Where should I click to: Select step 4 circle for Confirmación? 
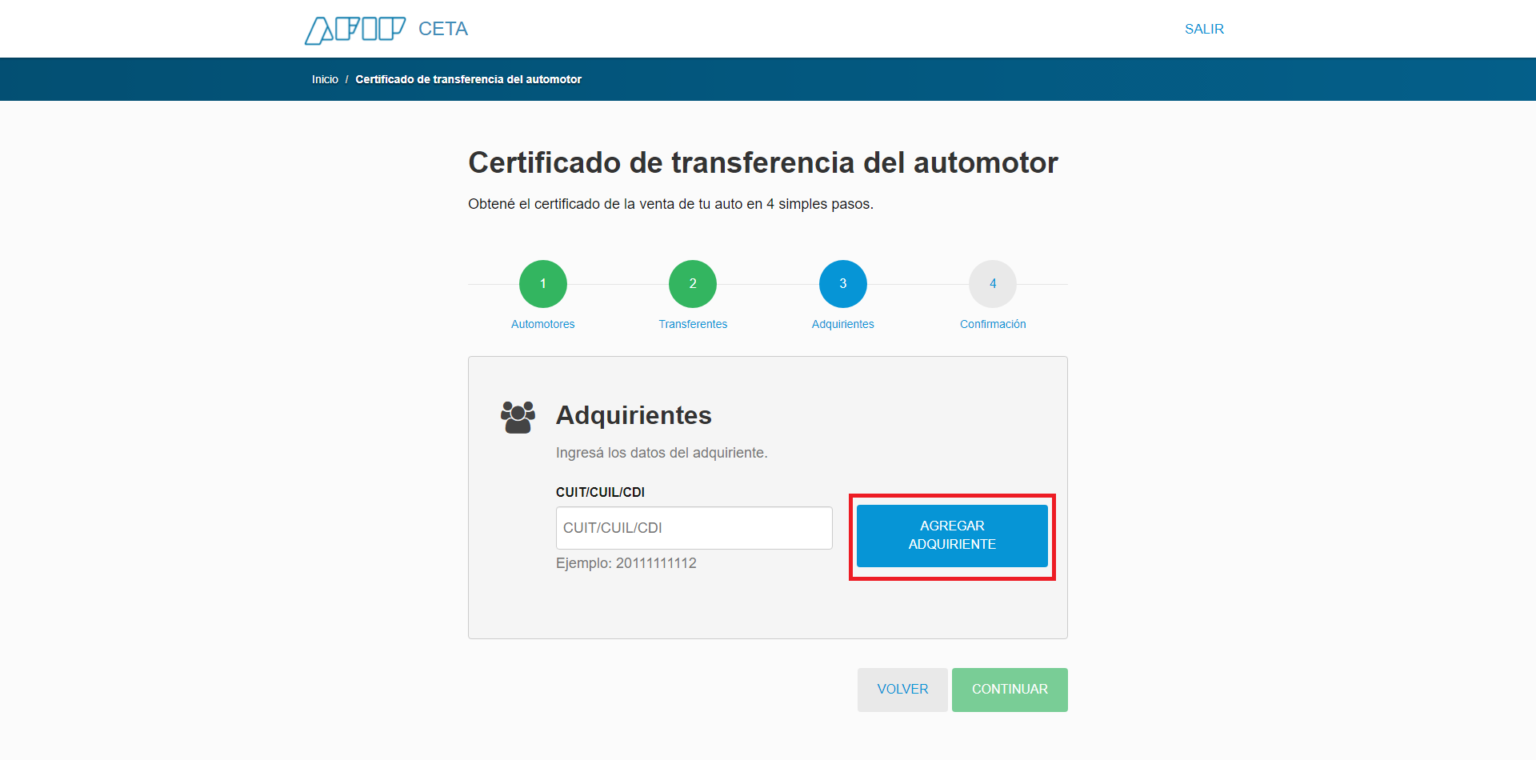993,284
